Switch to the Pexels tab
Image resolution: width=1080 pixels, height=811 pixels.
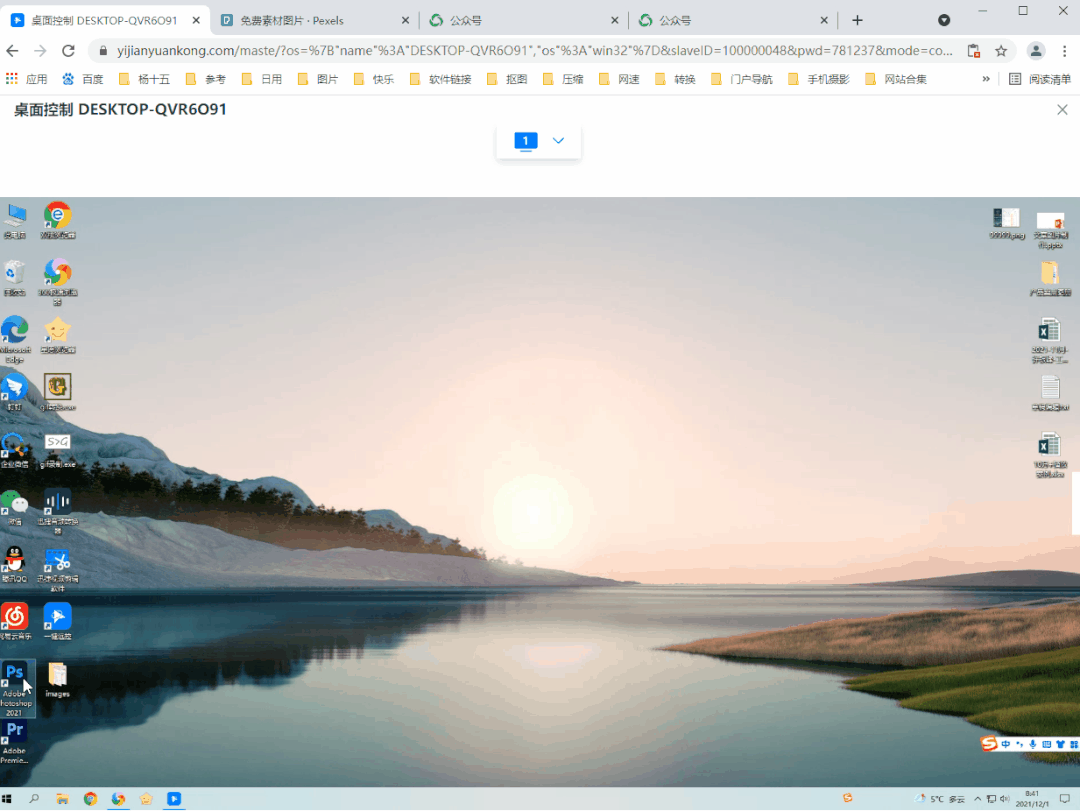315,21
